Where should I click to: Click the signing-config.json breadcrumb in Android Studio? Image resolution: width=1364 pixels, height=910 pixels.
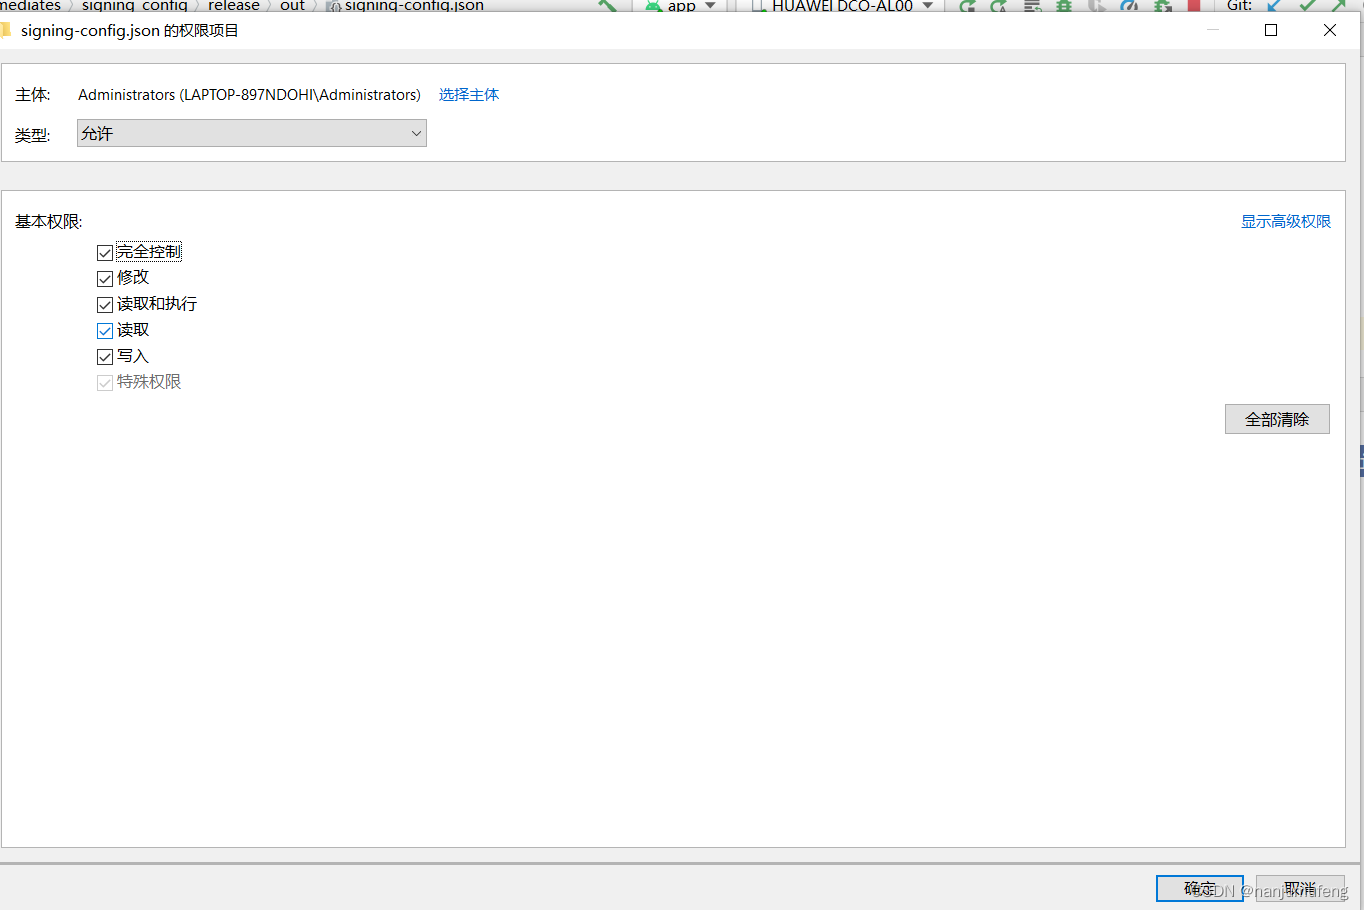coord(405,6)
